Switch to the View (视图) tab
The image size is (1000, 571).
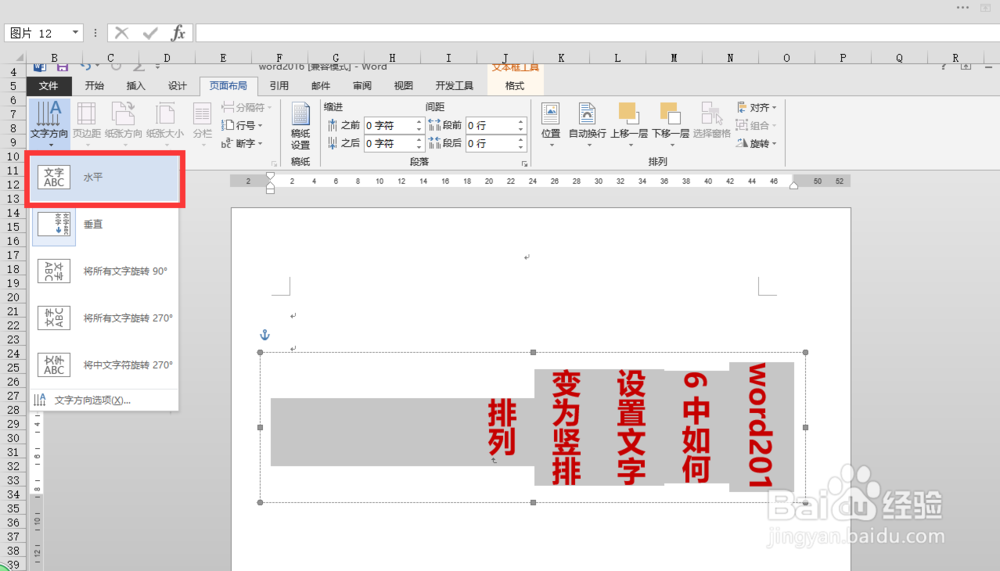coord(403,85)
